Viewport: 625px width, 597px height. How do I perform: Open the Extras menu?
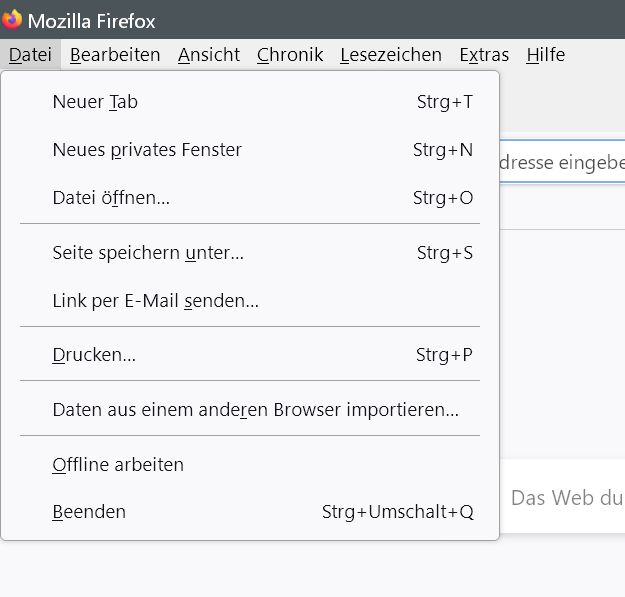[x=484, y=55]
